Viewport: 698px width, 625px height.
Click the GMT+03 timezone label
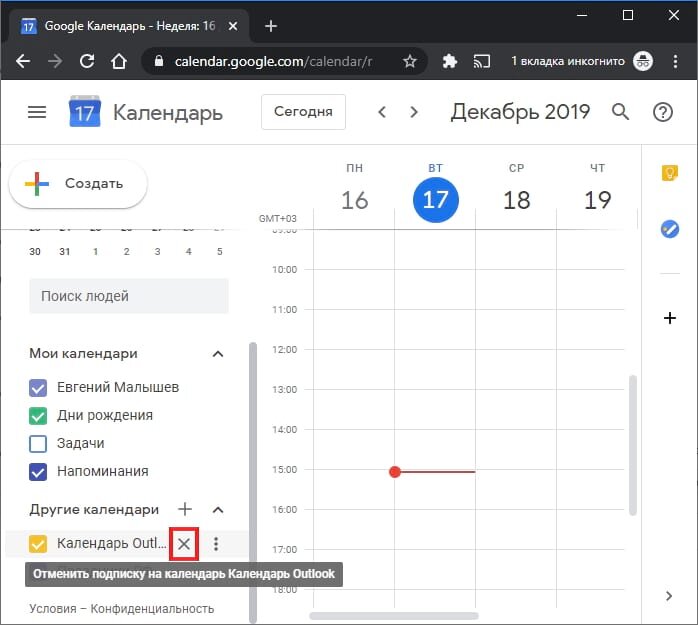(277, 219)
